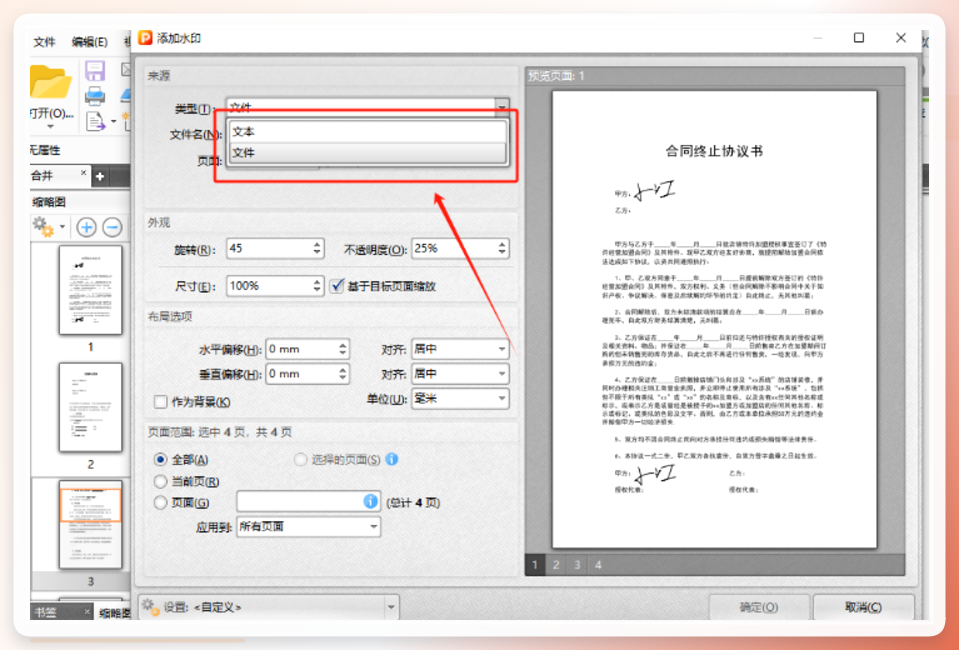Zoom in thumbnails with plus icon
The image size is (959, 650).
tap(86, 227)
